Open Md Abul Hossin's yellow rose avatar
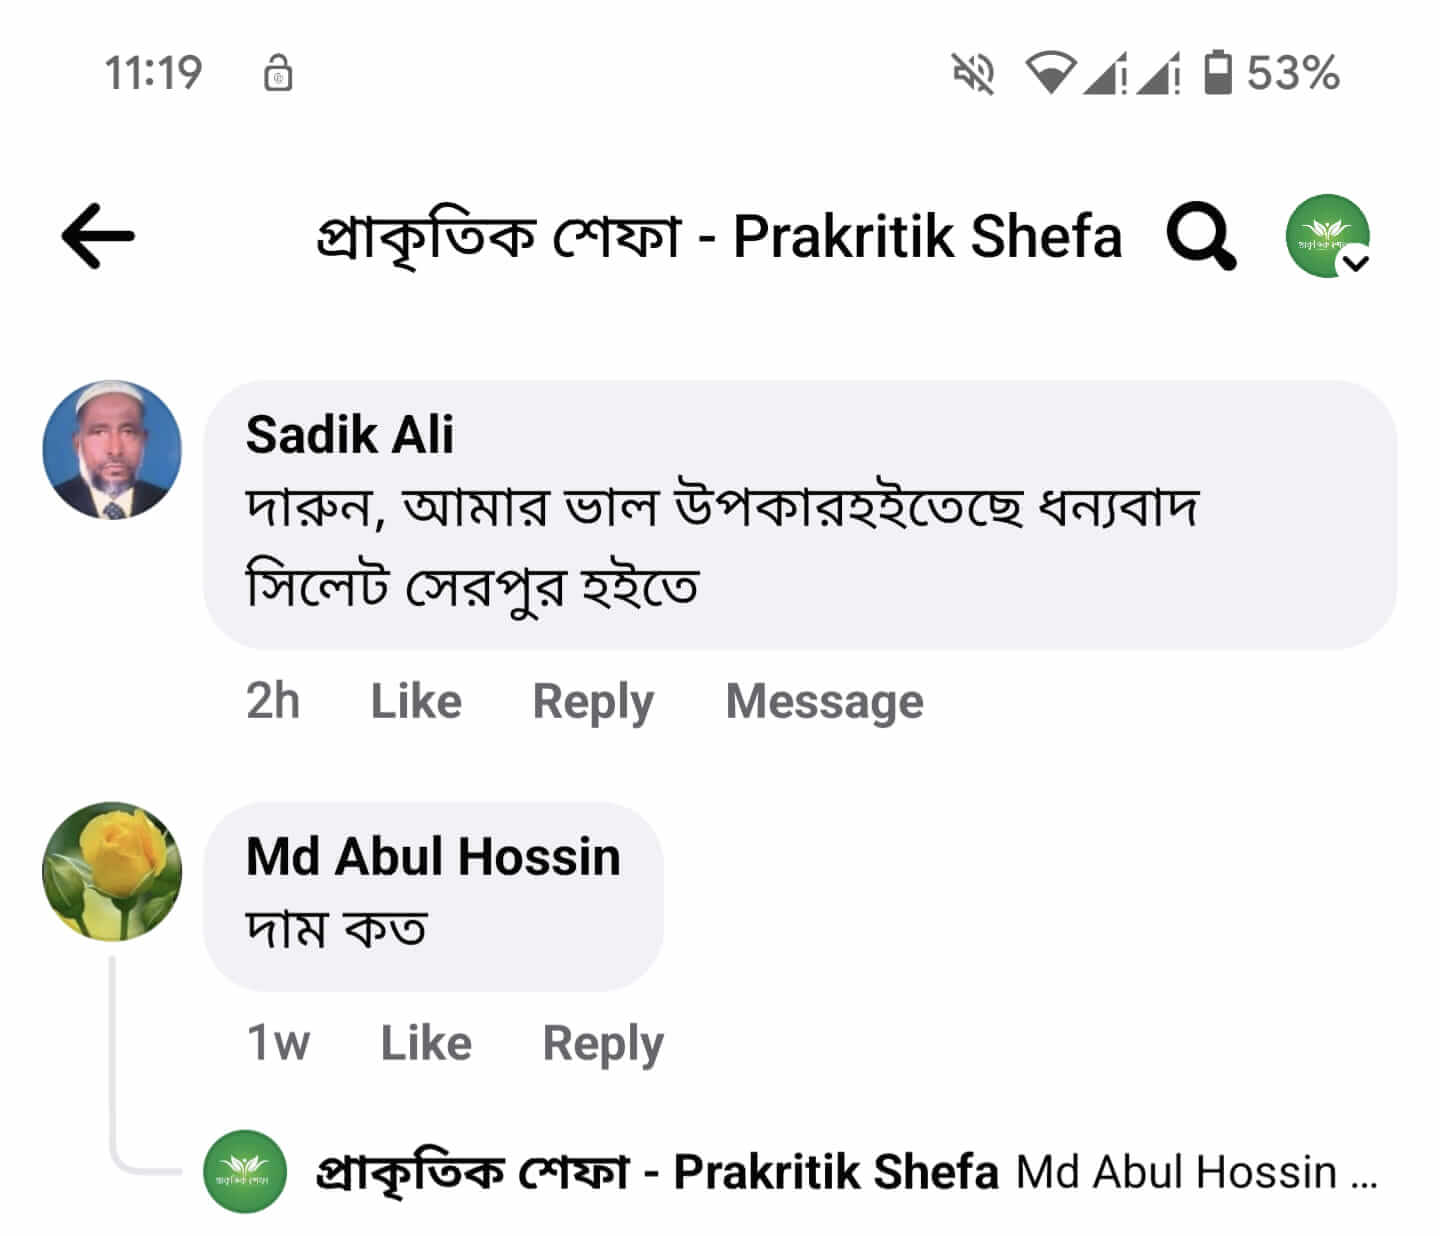This screenshot has width=1440, height=1236. click(112, 871)
